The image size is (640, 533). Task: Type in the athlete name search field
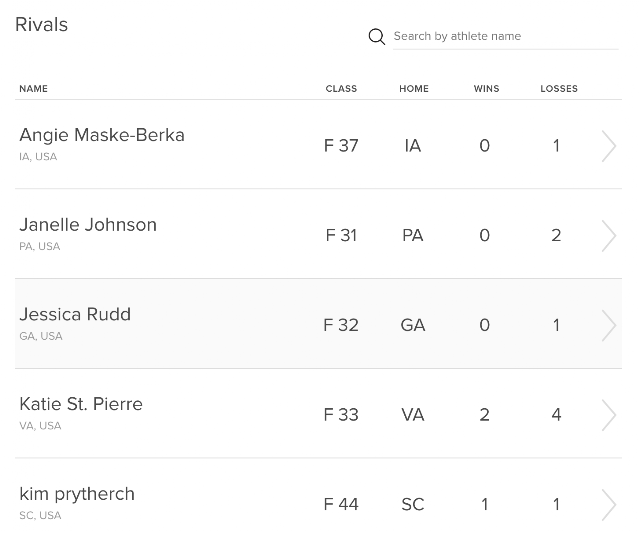coord(504,36)
